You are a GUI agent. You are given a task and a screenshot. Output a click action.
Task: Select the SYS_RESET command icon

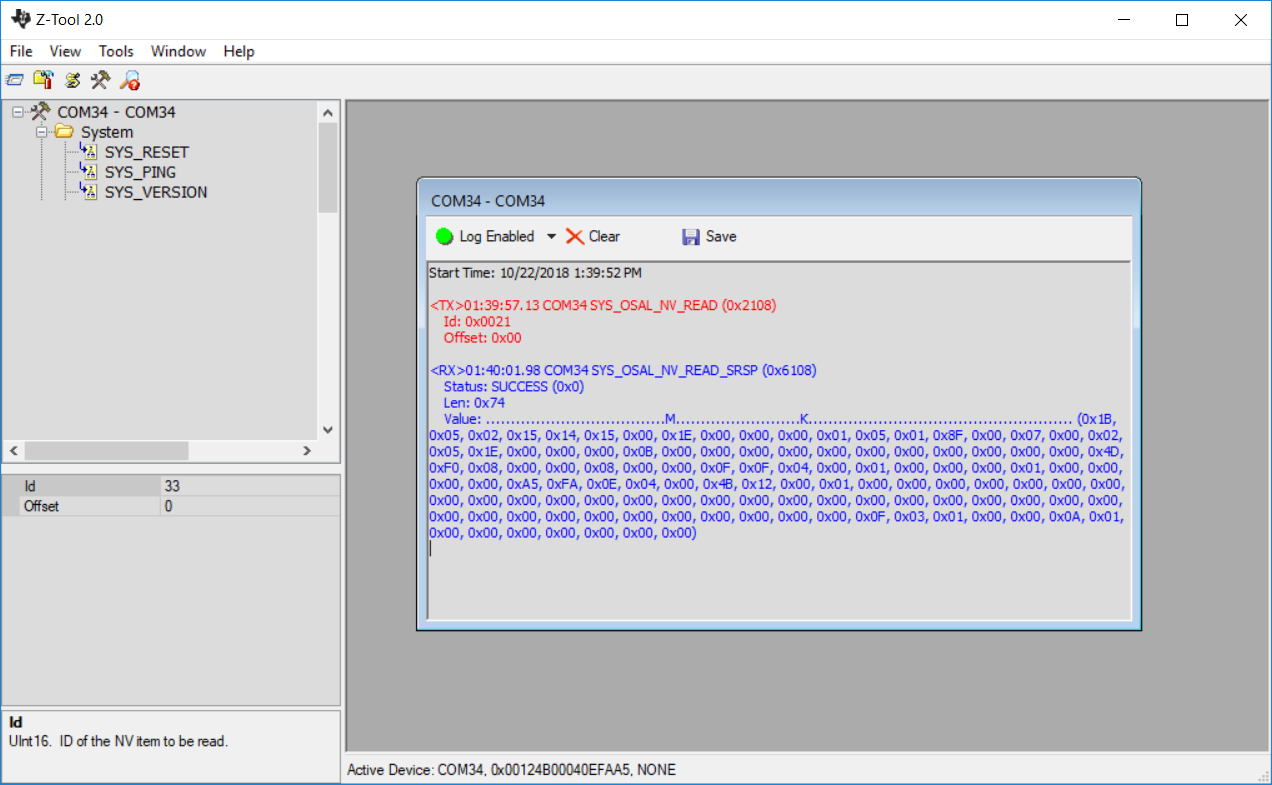click(90, 152)
